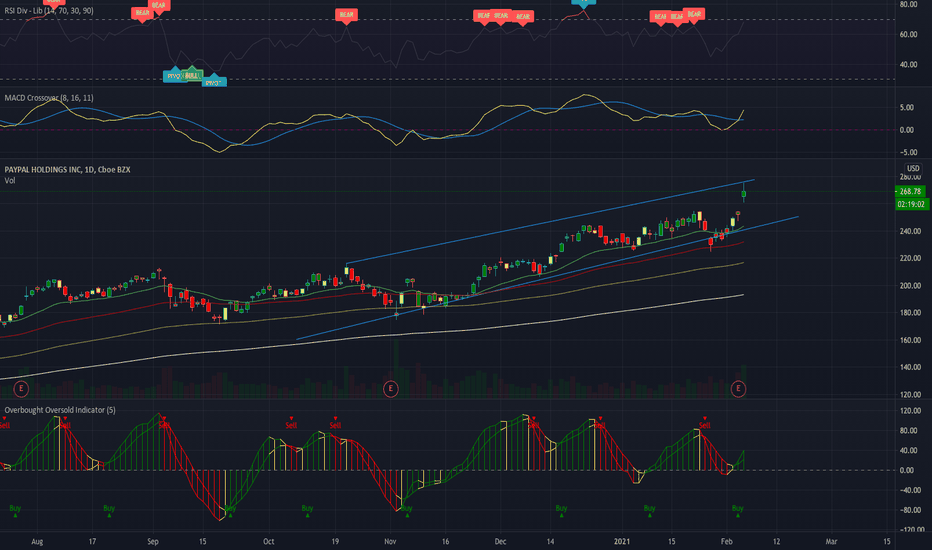Image resolution: width=932 pixels, height=550 pixels.
Task: Click the 02:19:02 bar countdown label
Action: tap(912, 204)
